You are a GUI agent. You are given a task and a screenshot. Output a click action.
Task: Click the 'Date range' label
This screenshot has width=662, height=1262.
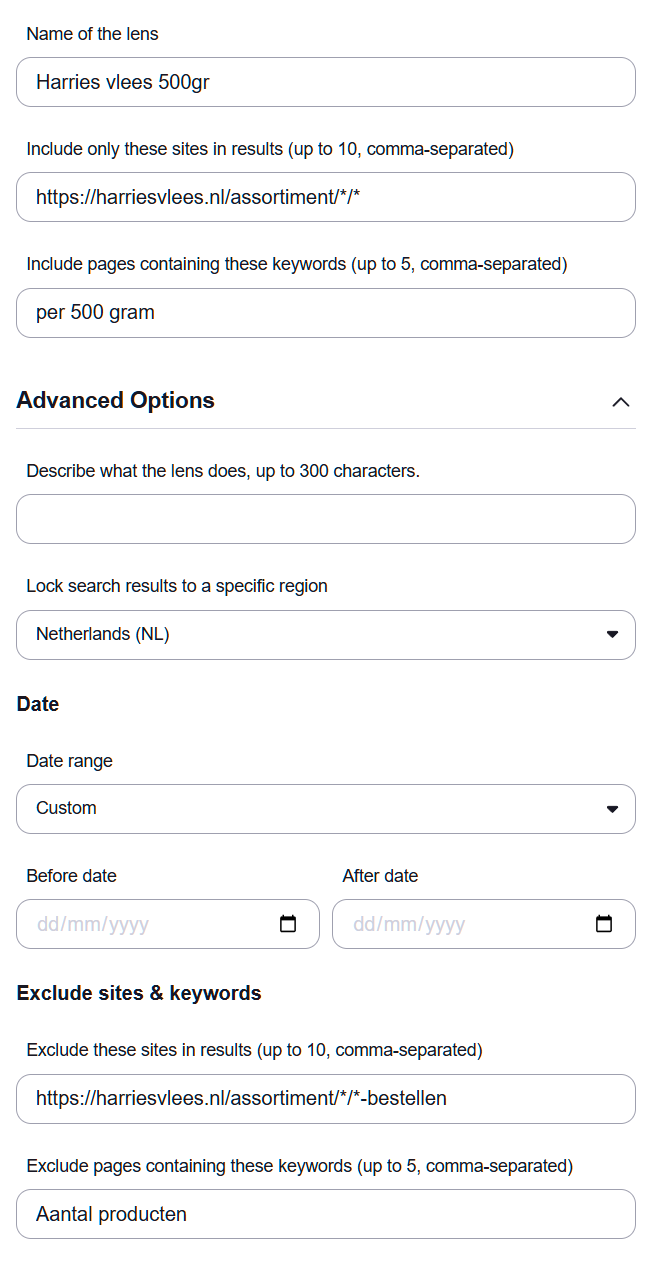pyautogui.click(x=69, y=761)
